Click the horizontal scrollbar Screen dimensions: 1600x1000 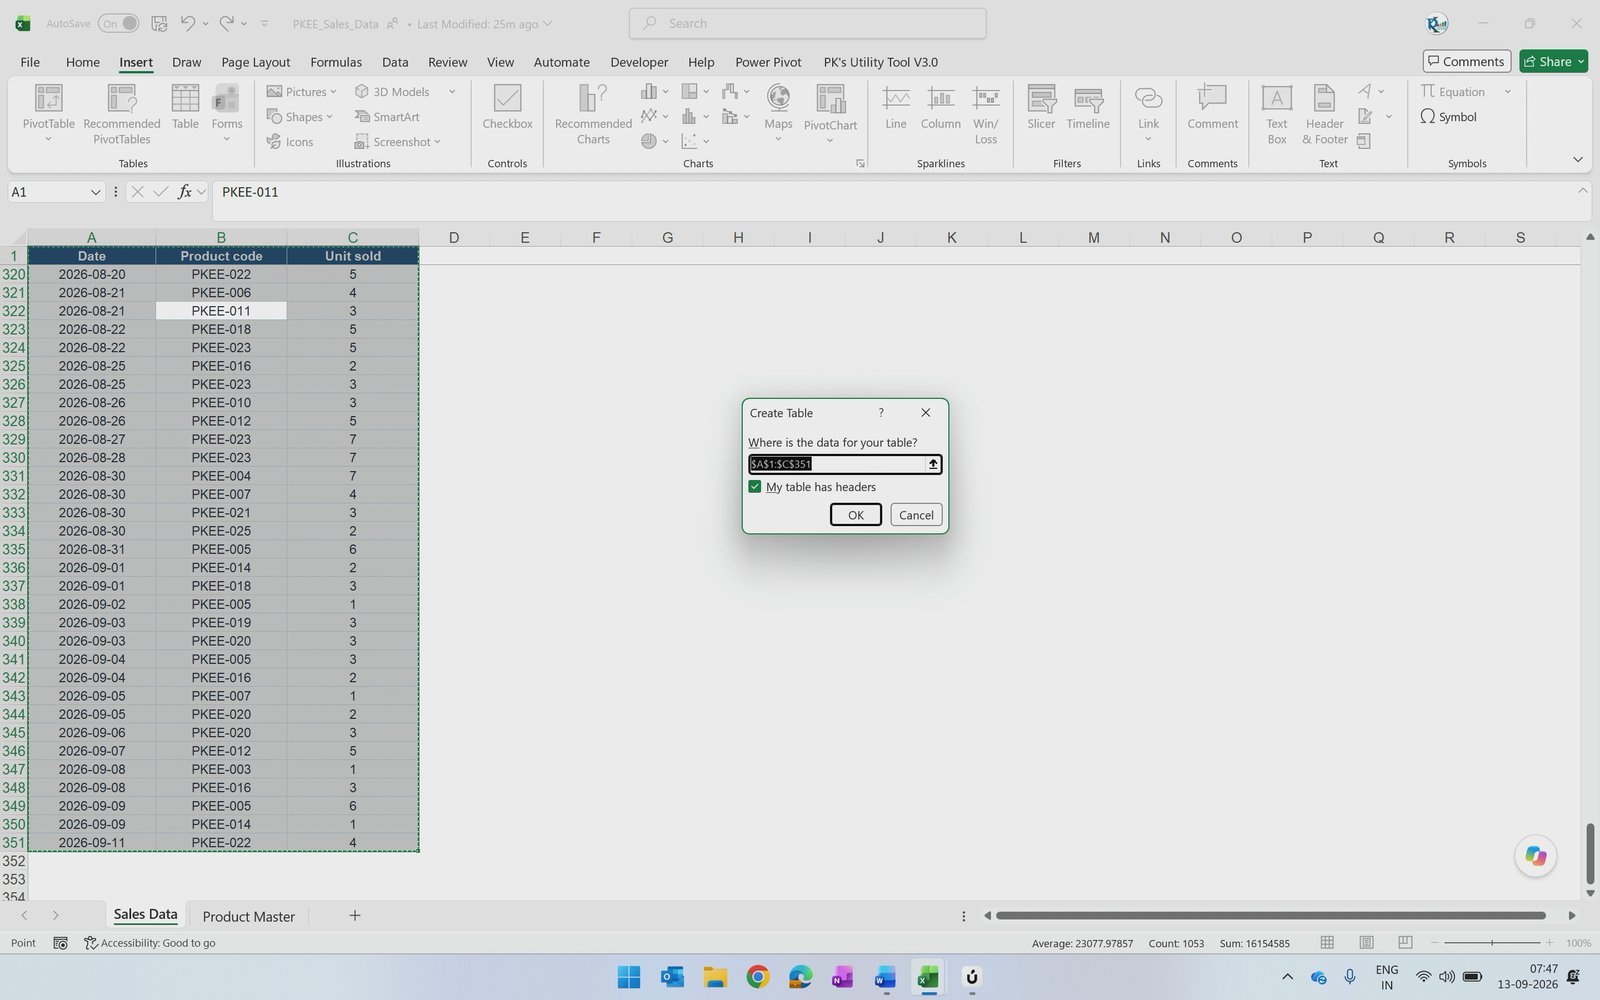point(1271,915)
